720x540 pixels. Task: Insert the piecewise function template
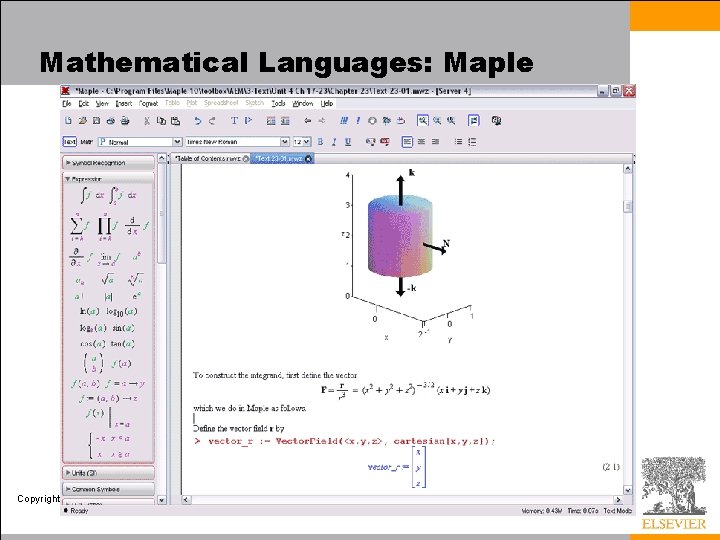pos(110,446)
